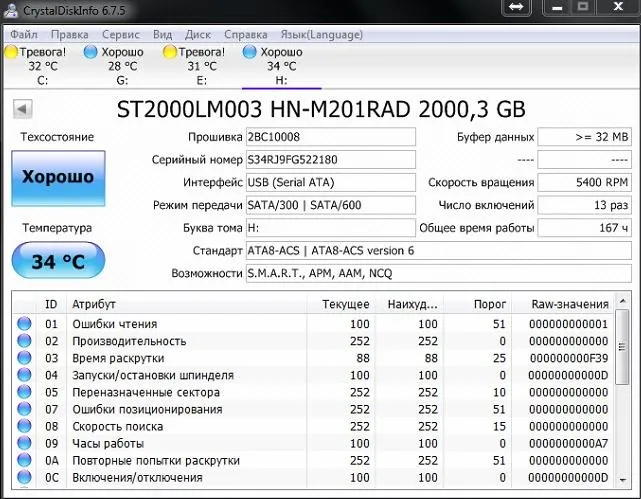Open the Правка menu
This screenshot has width=641, height=499.
click(x=69, y=35)
